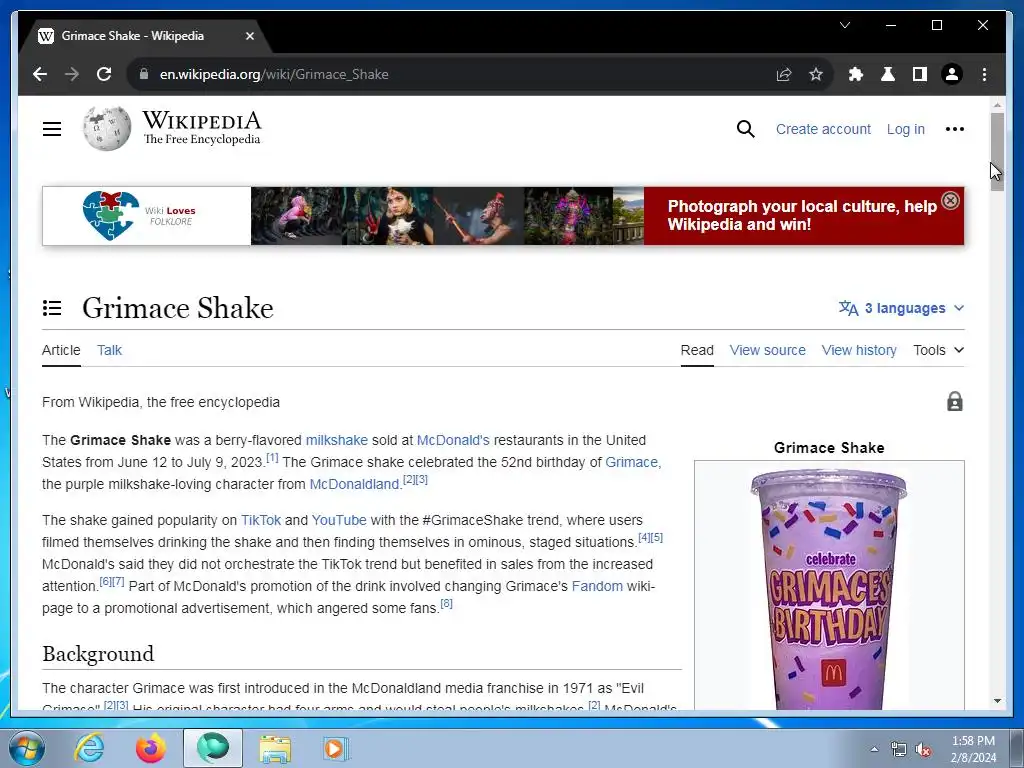The height and width of the screenshot is (768, 1024).
Task: Reload the Grimace Shake page
Action: tap(104, 74)
